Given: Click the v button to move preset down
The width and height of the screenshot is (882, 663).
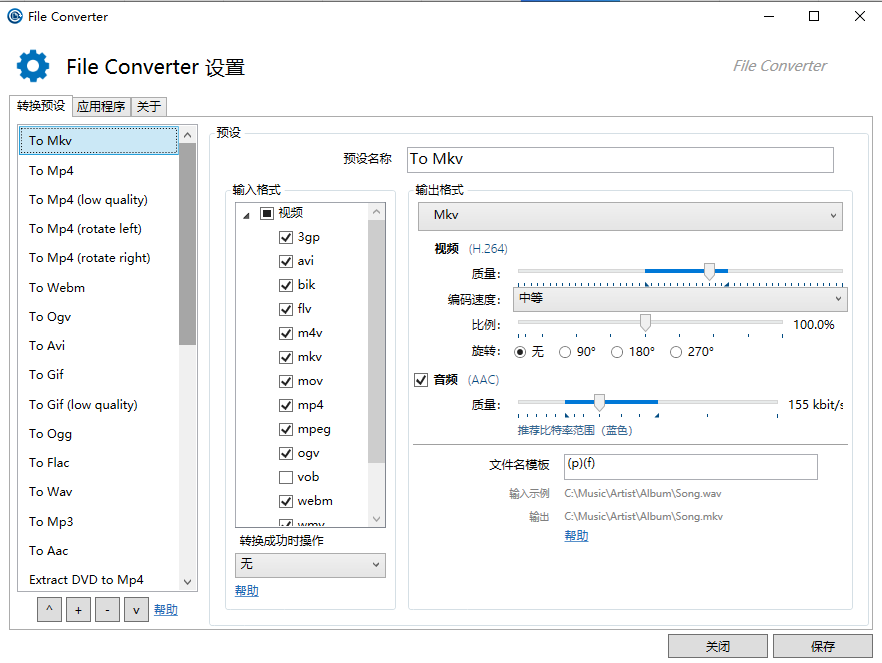Looking at the screenshot, I should tap(136, 609).
